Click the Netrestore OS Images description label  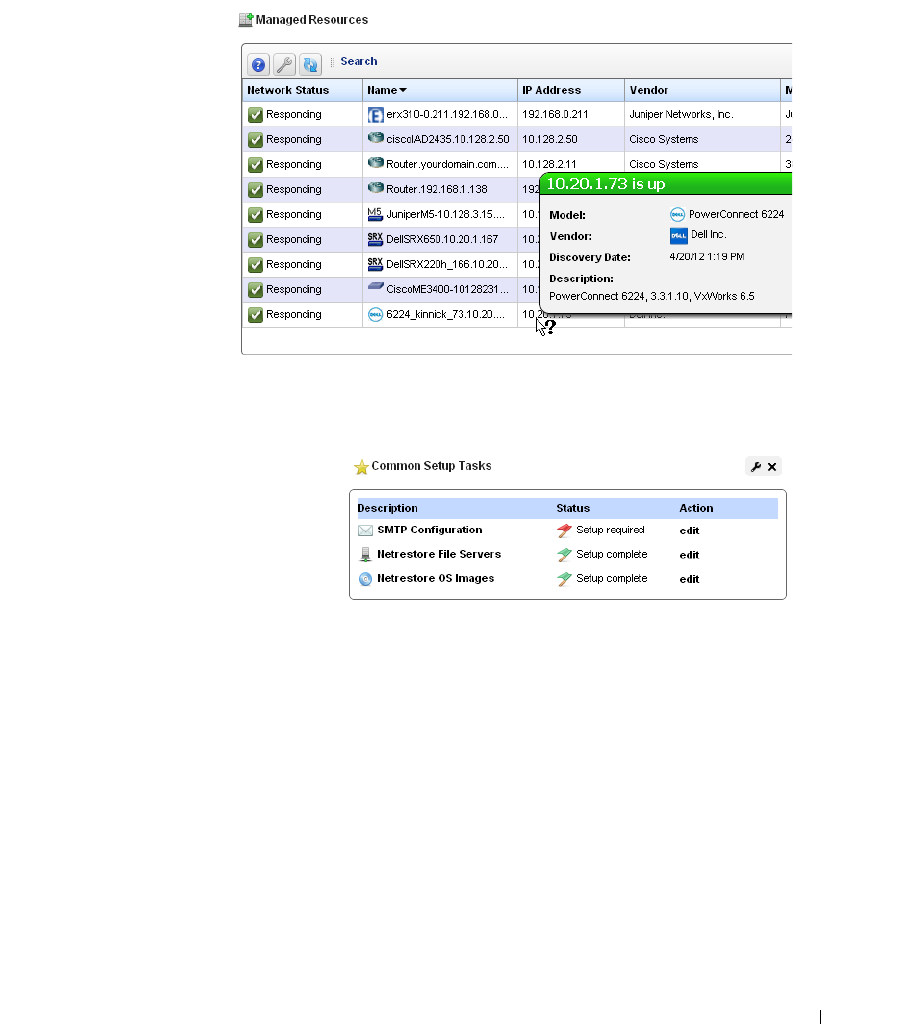436,578
